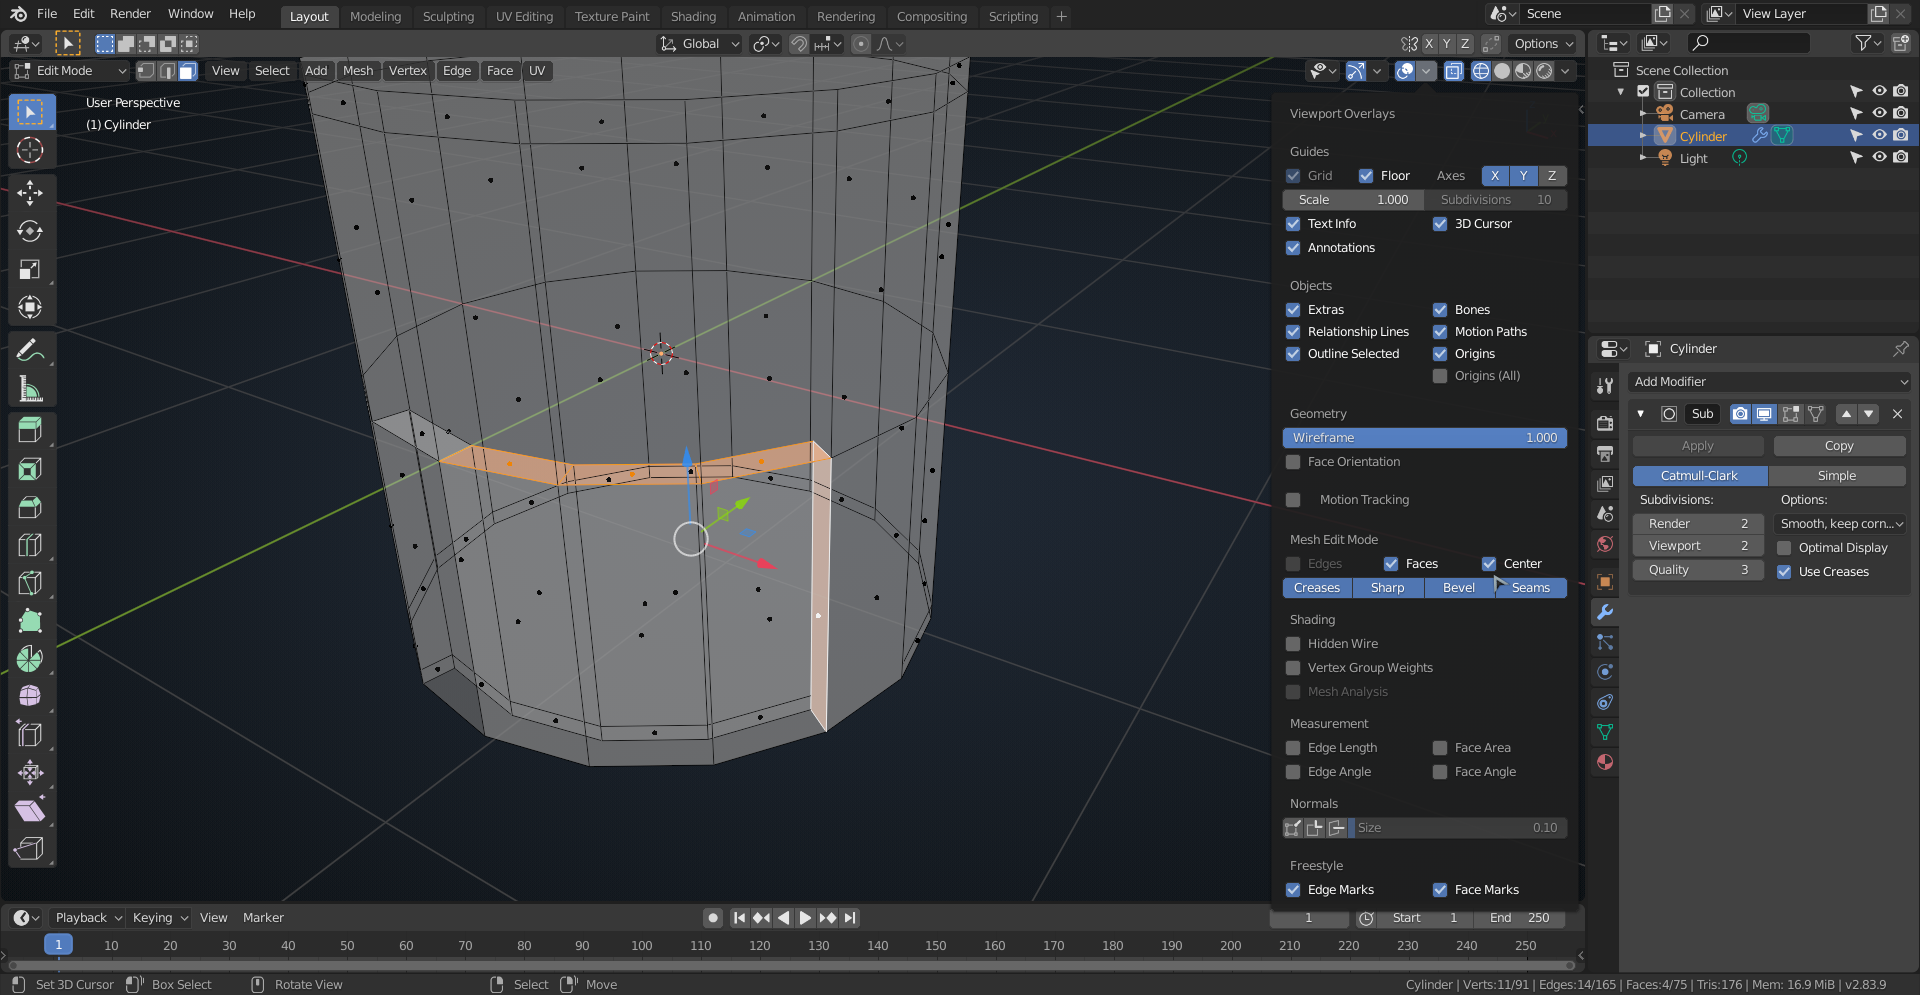Adjust the Wireframe threshold slider

pyautogui.click(x=1424, y=438)
